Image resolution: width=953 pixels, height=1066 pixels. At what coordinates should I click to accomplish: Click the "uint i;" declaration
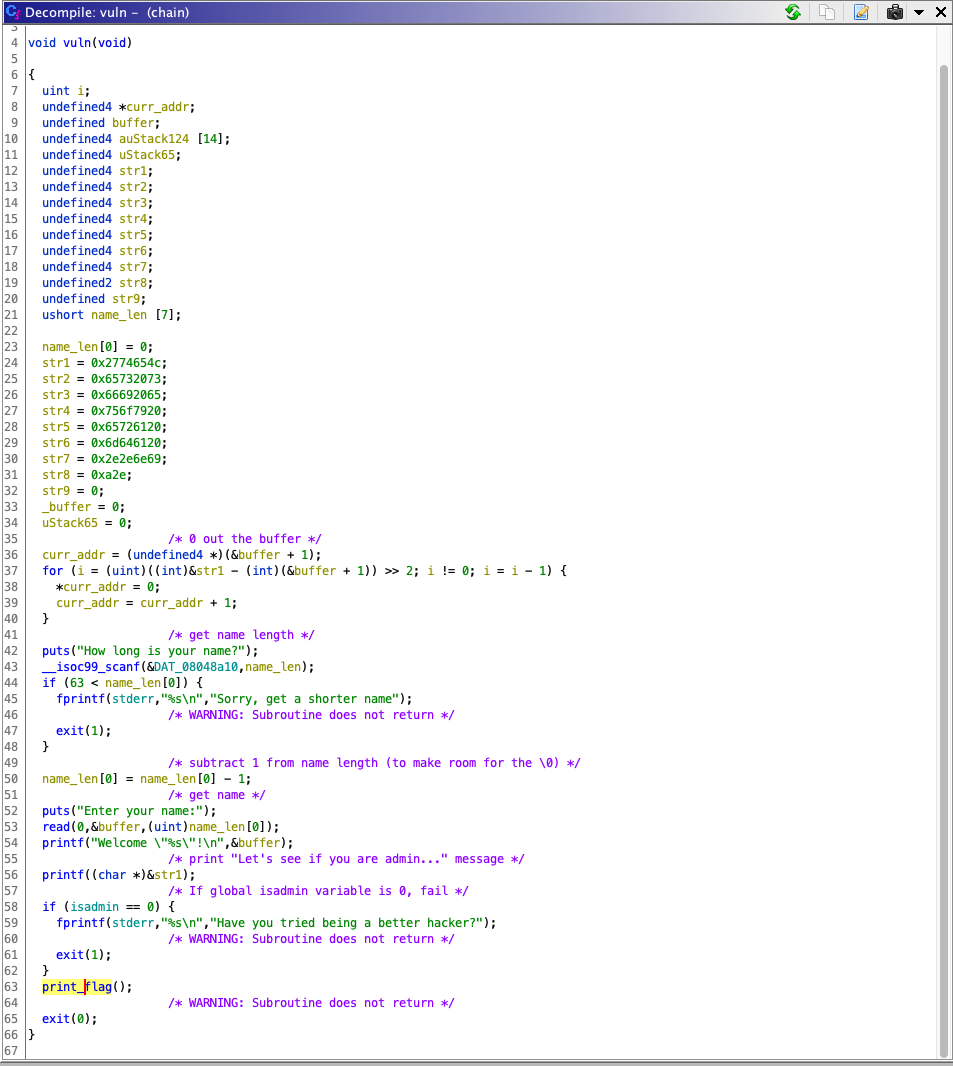pos(66,91)
